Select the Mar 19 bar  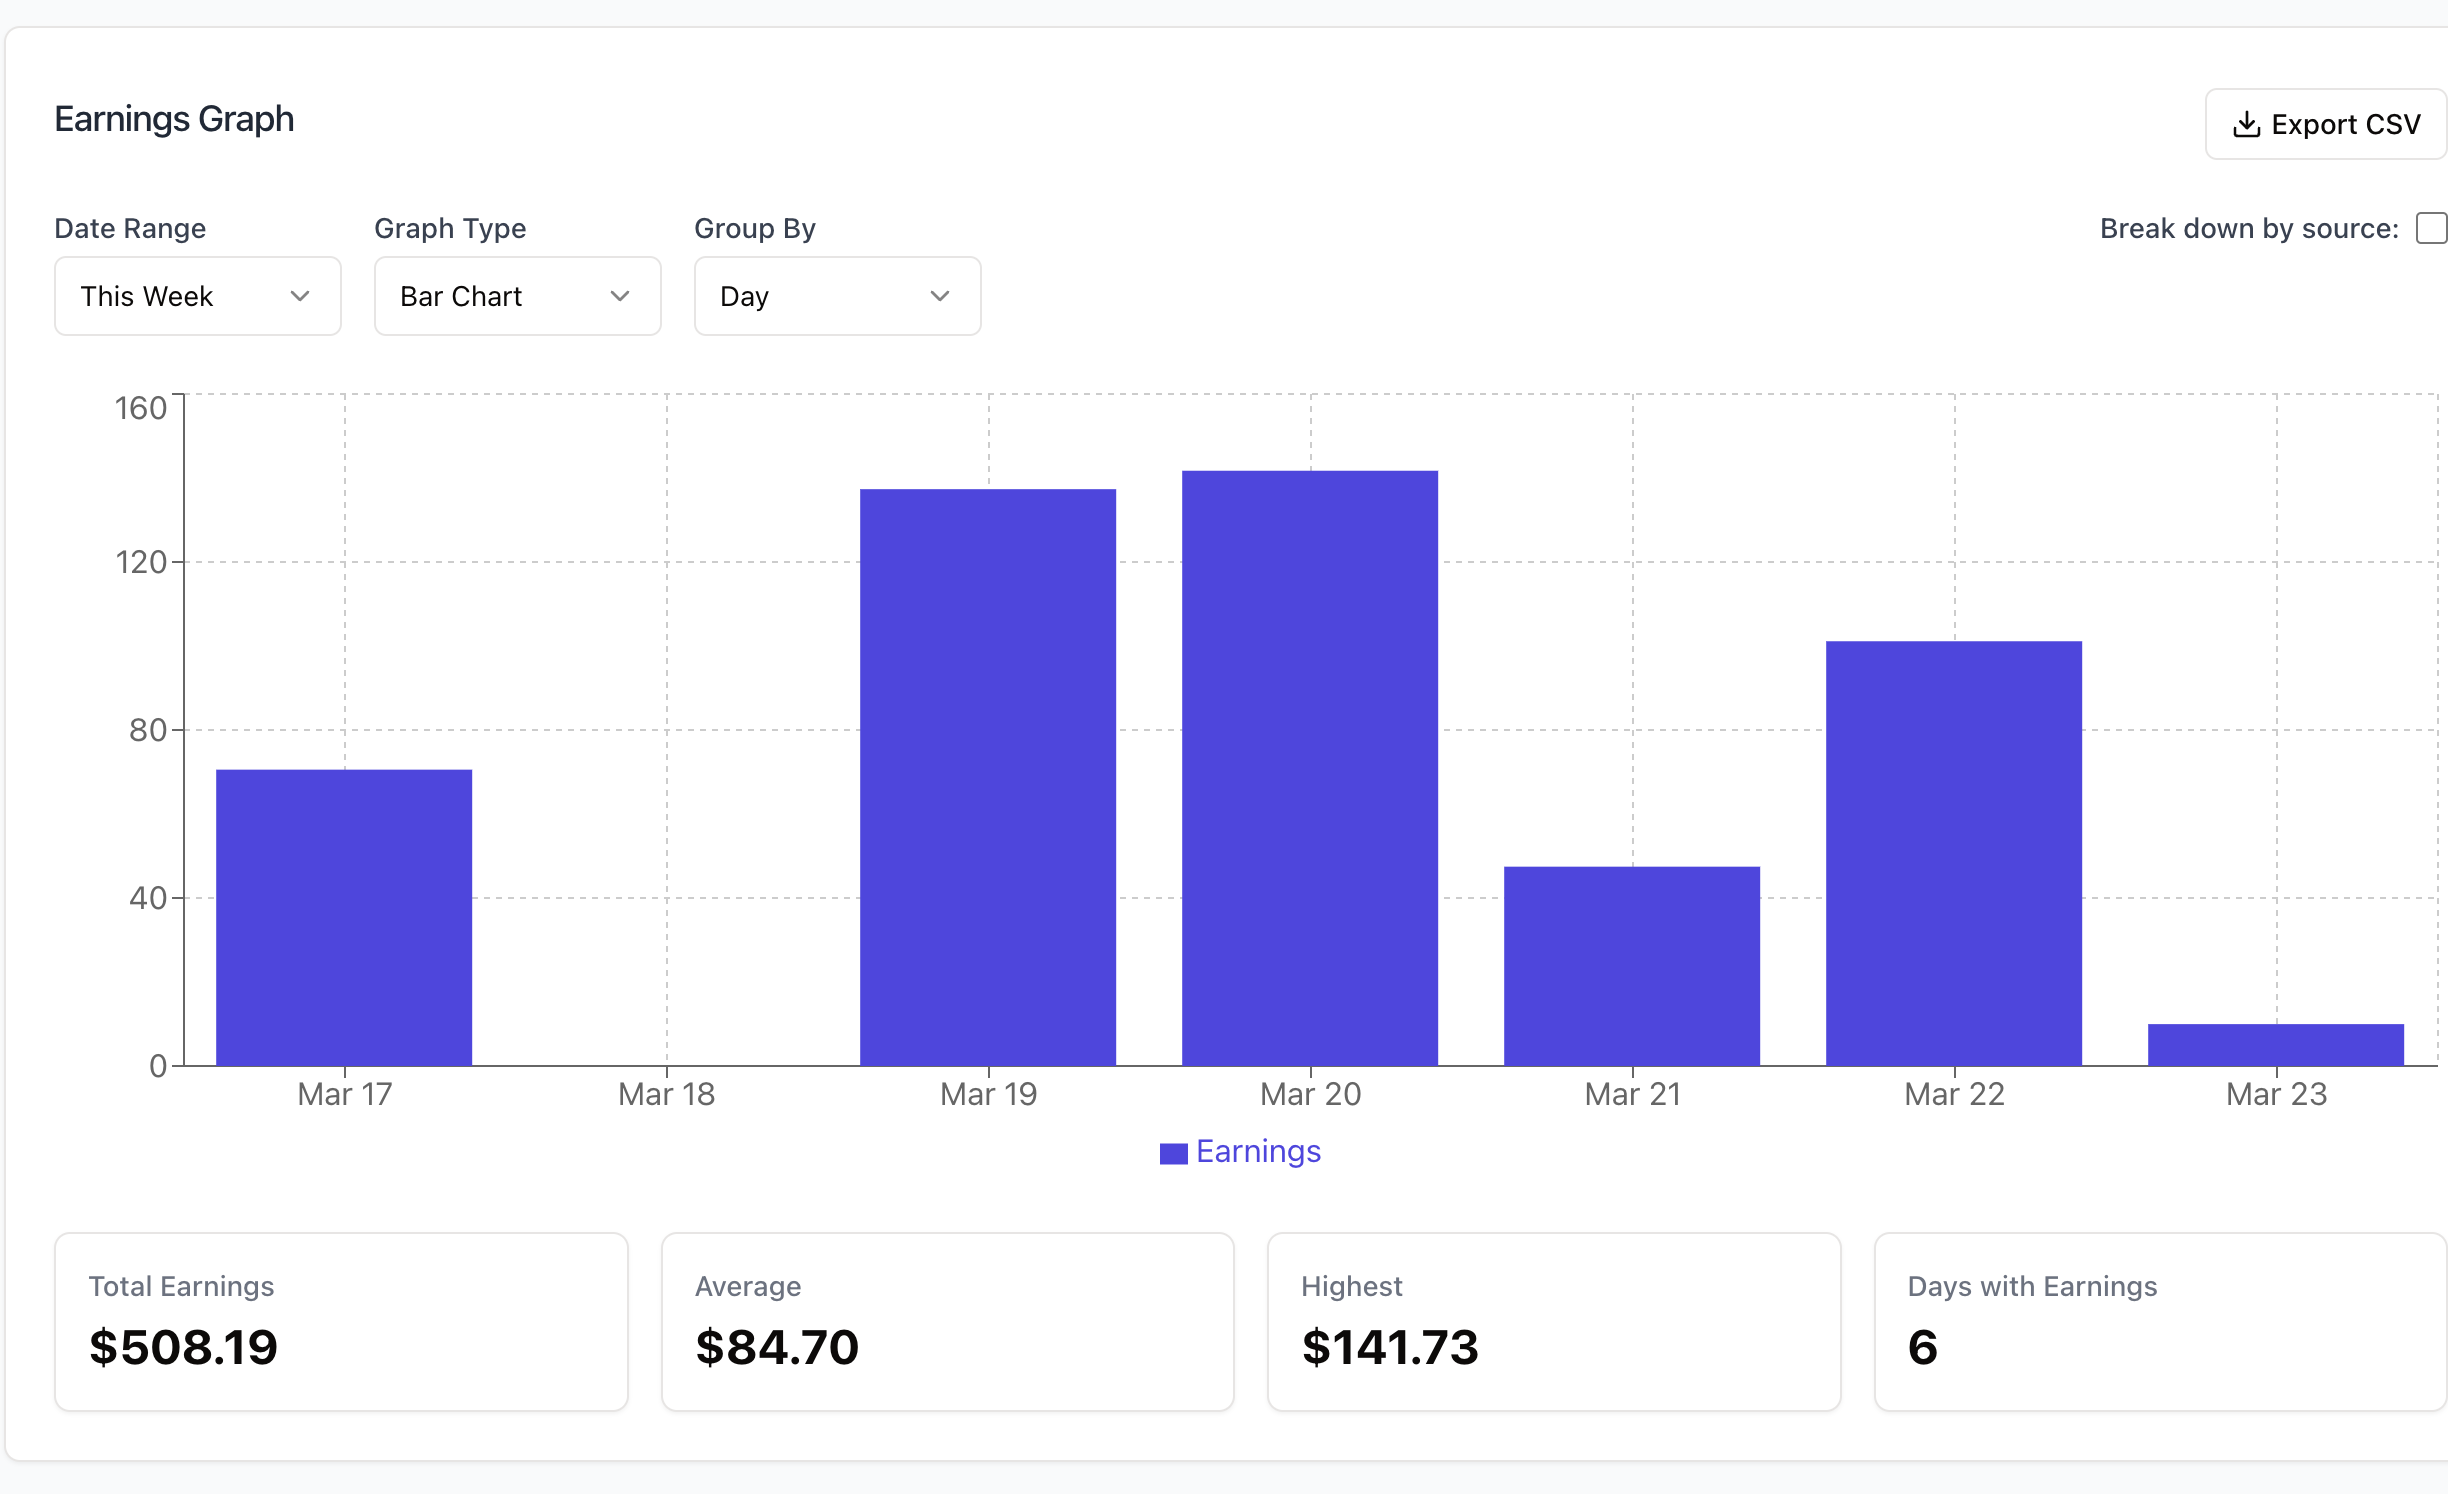point(988,777)
